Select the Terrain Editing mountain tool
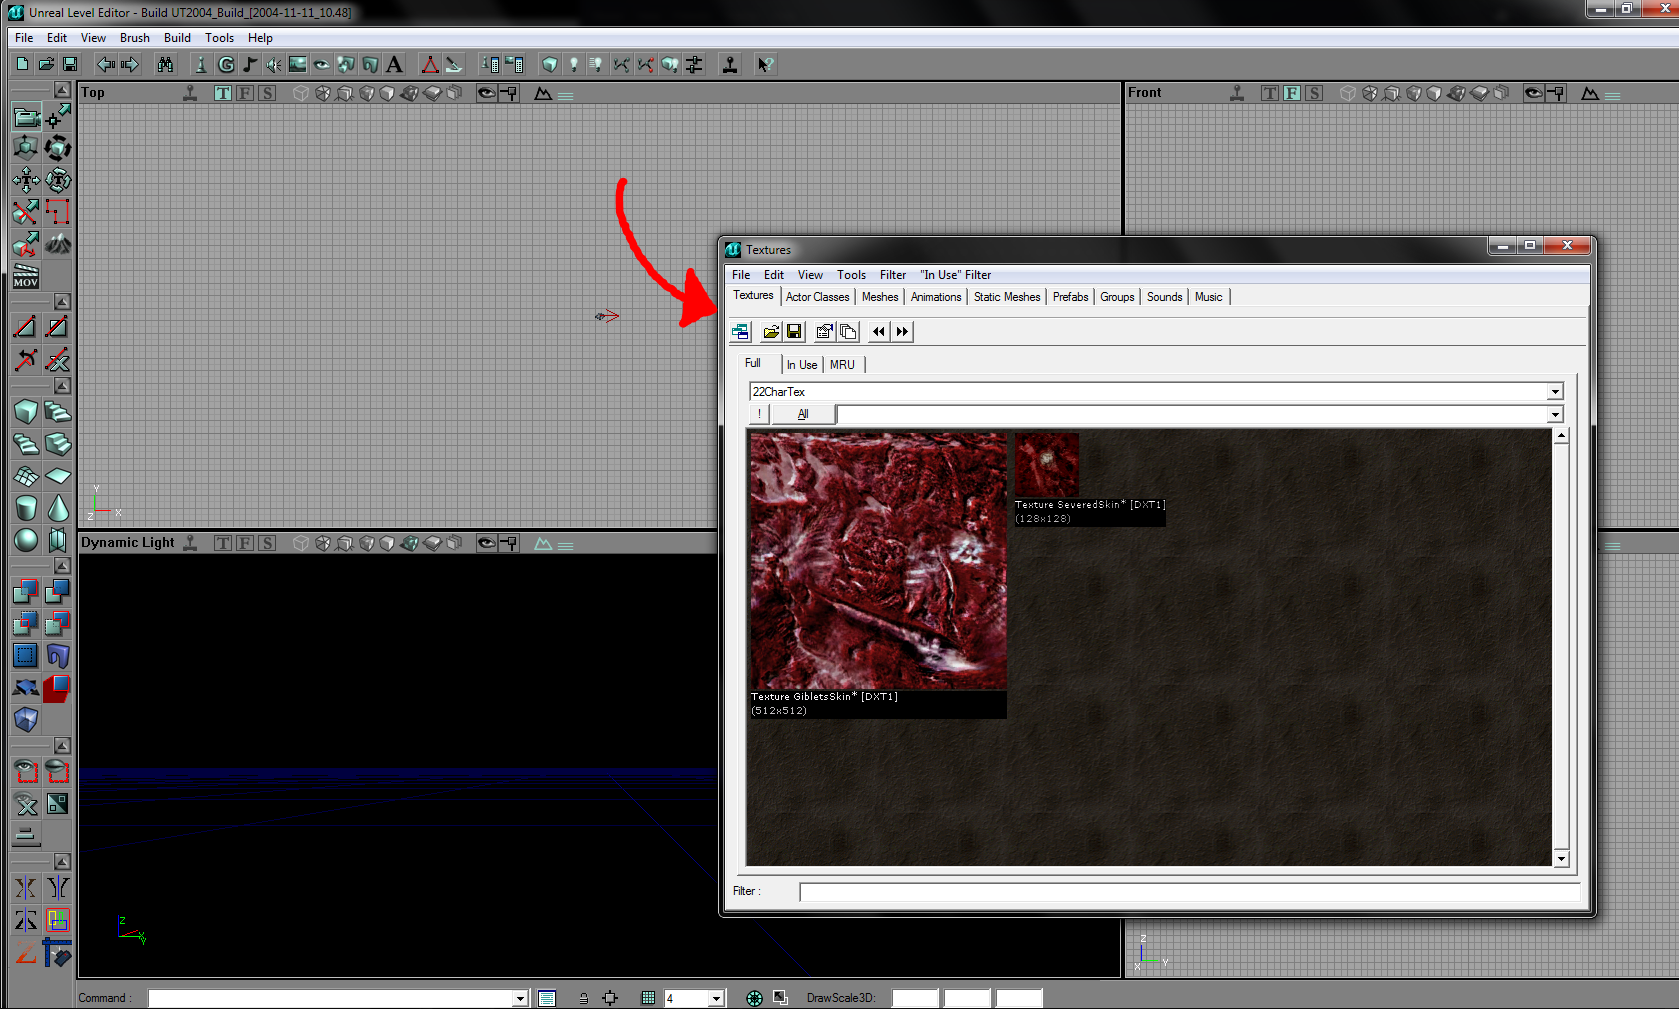Screen dimensions: 1679x1009 (x=58, y=244)
